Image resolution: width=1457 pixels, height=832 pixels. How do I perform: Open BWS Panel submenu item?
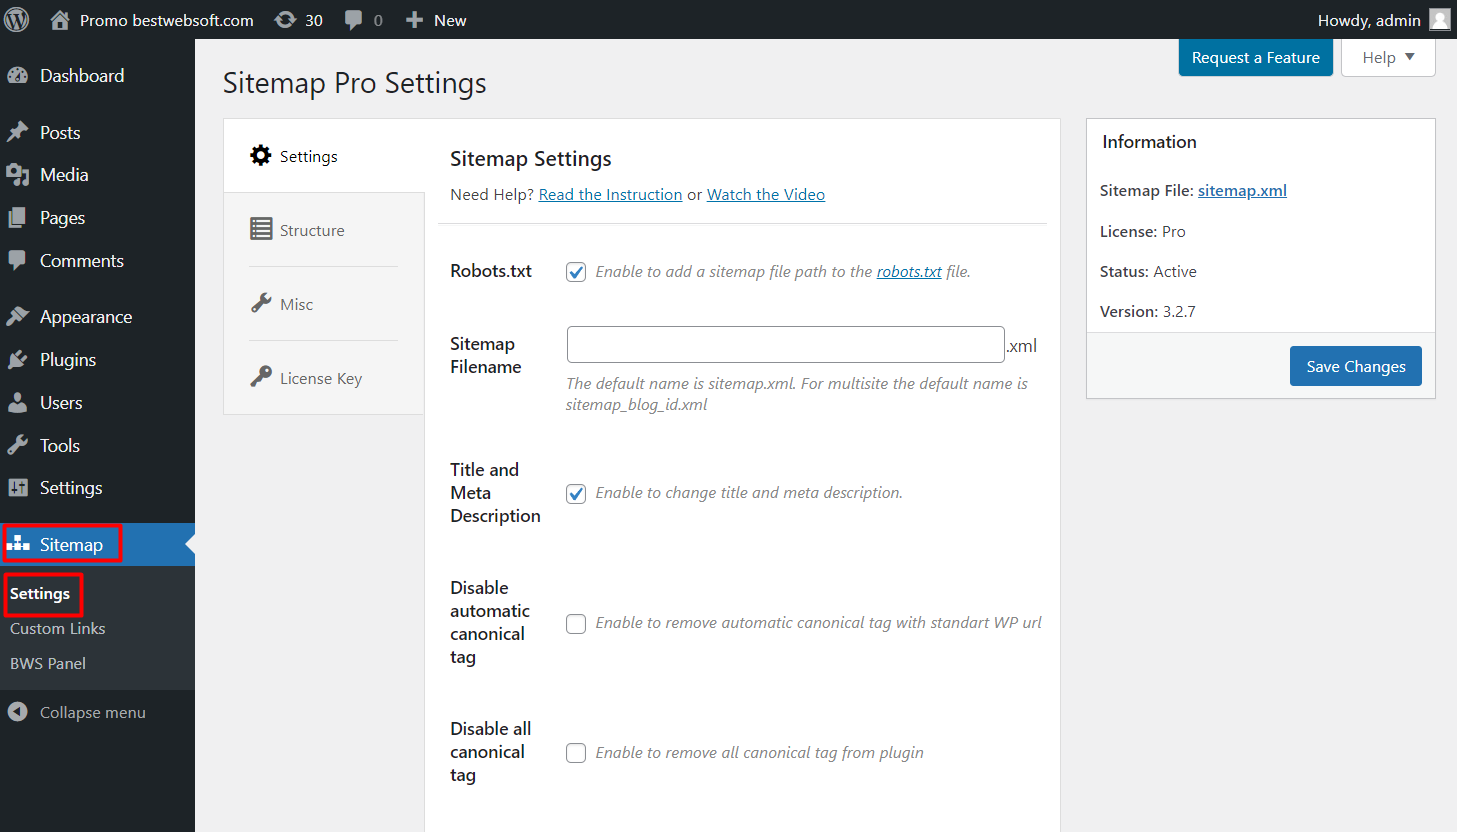(48, 664)
